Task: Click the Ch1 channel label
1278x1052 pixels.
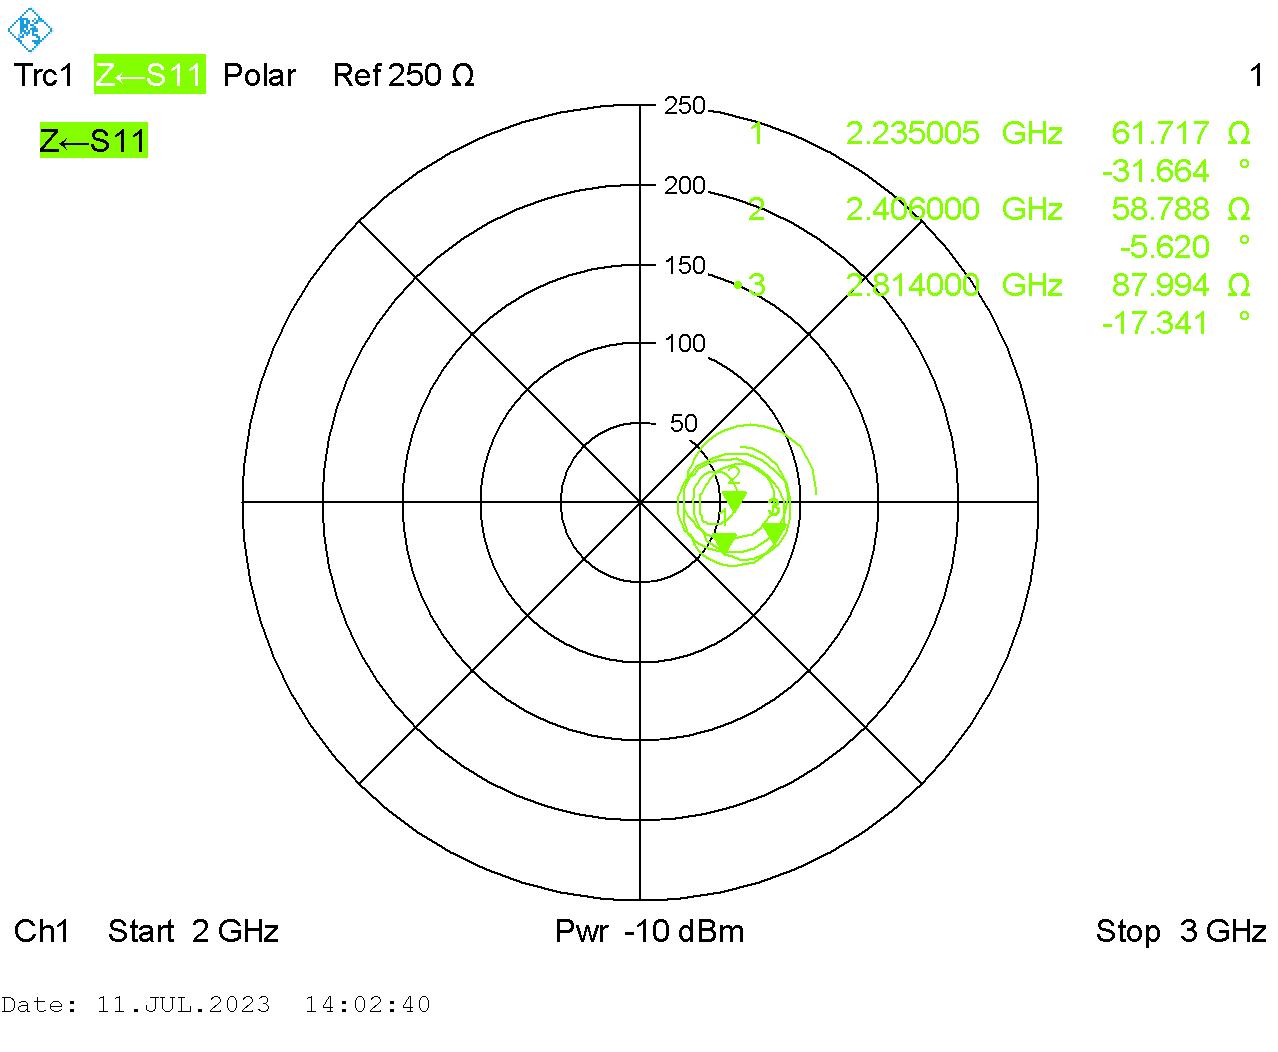Action: click(42, 931)
